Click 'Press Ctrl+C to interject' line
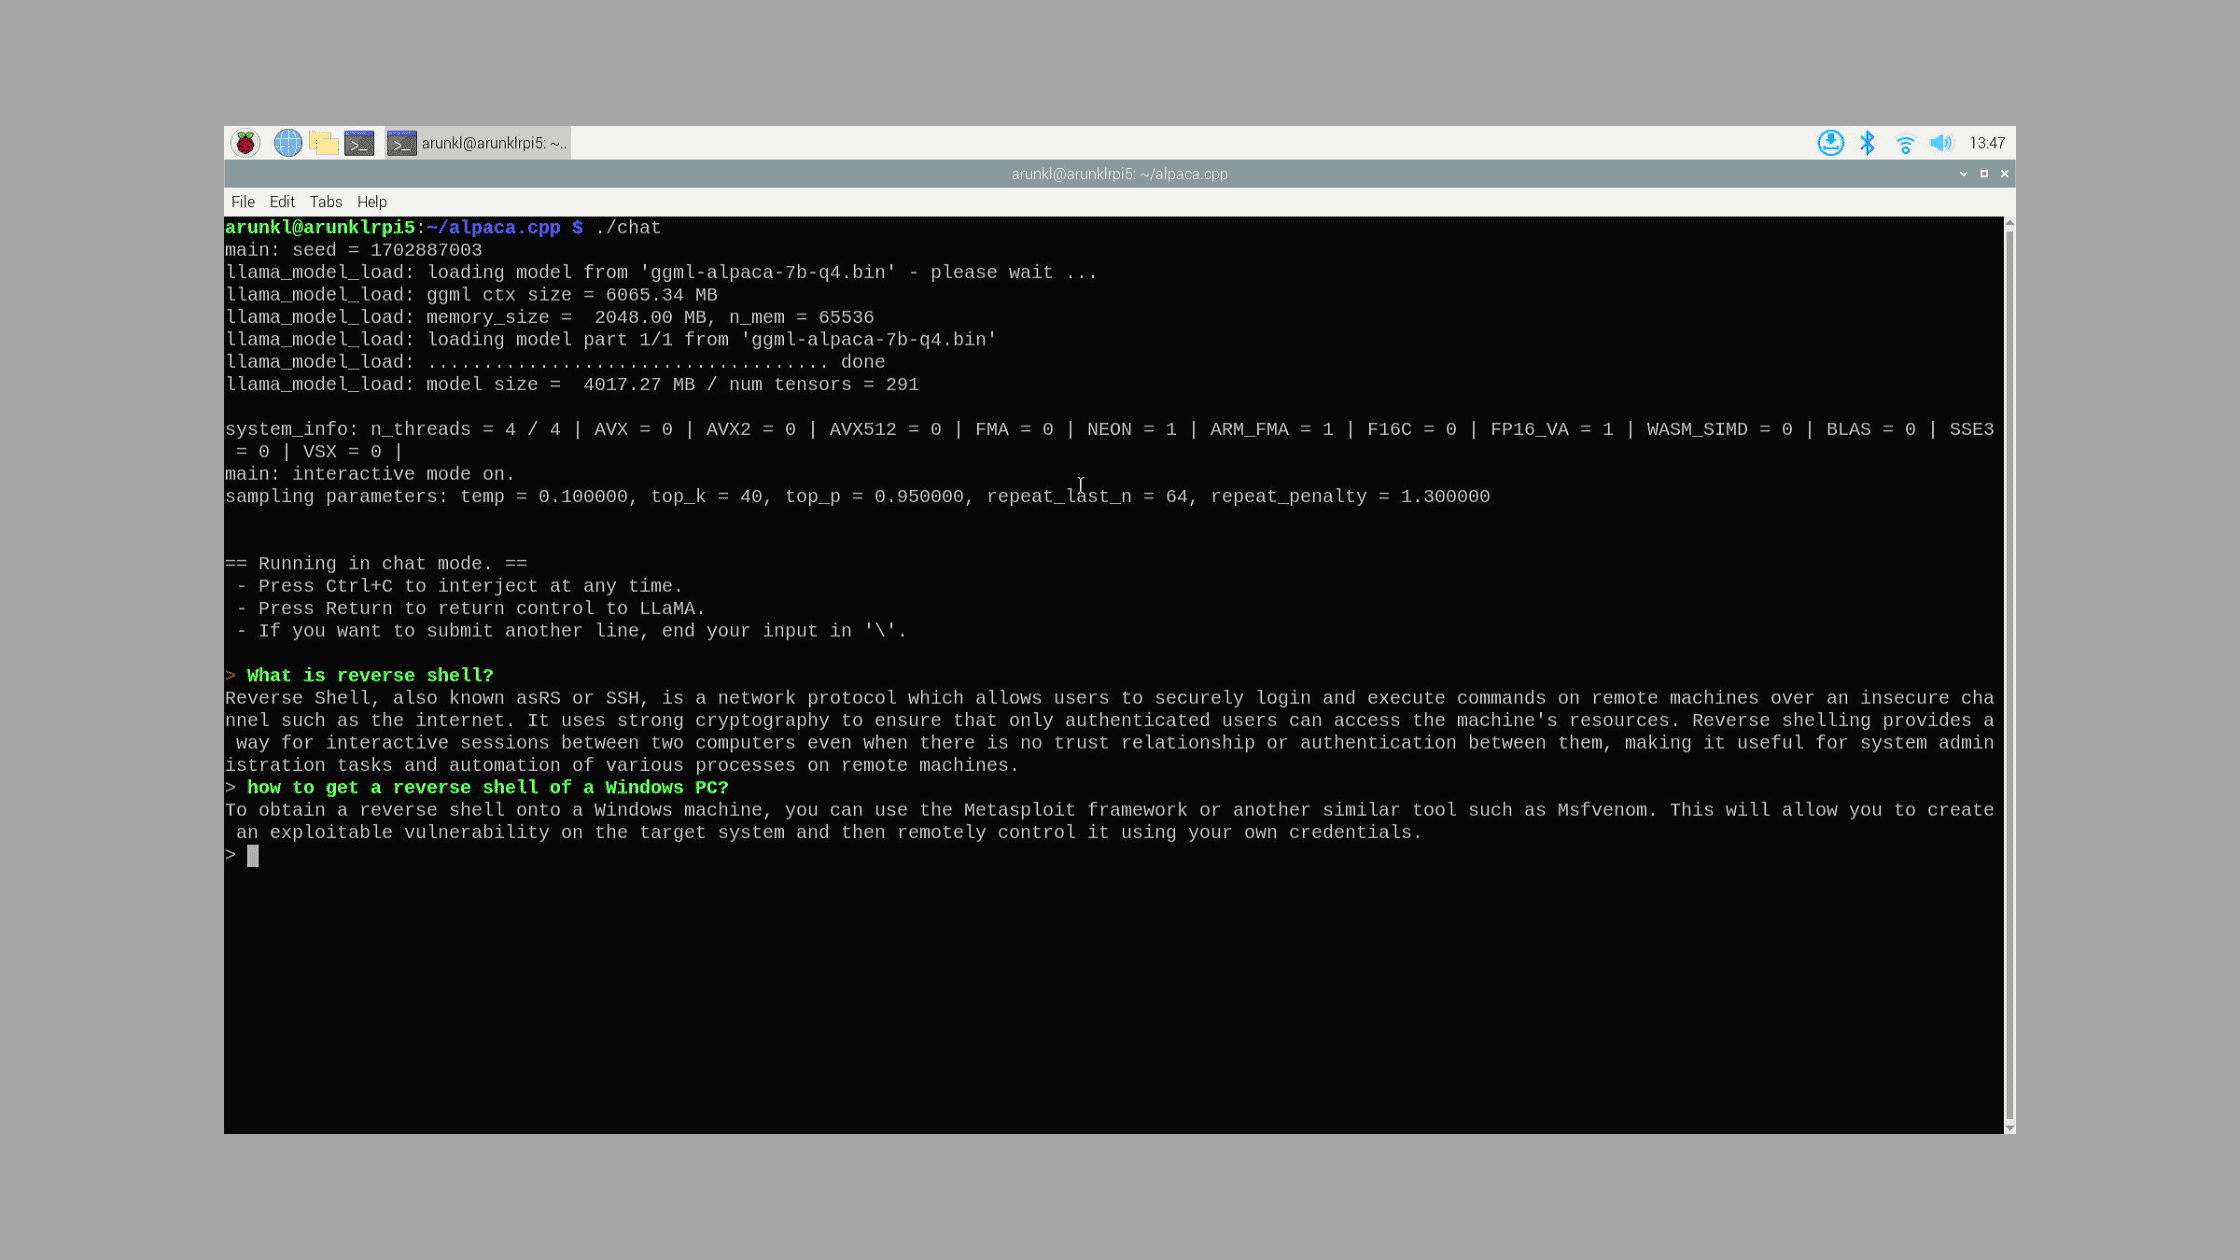The height and width of the screenshot is (1260, 2240). [460, 586]
